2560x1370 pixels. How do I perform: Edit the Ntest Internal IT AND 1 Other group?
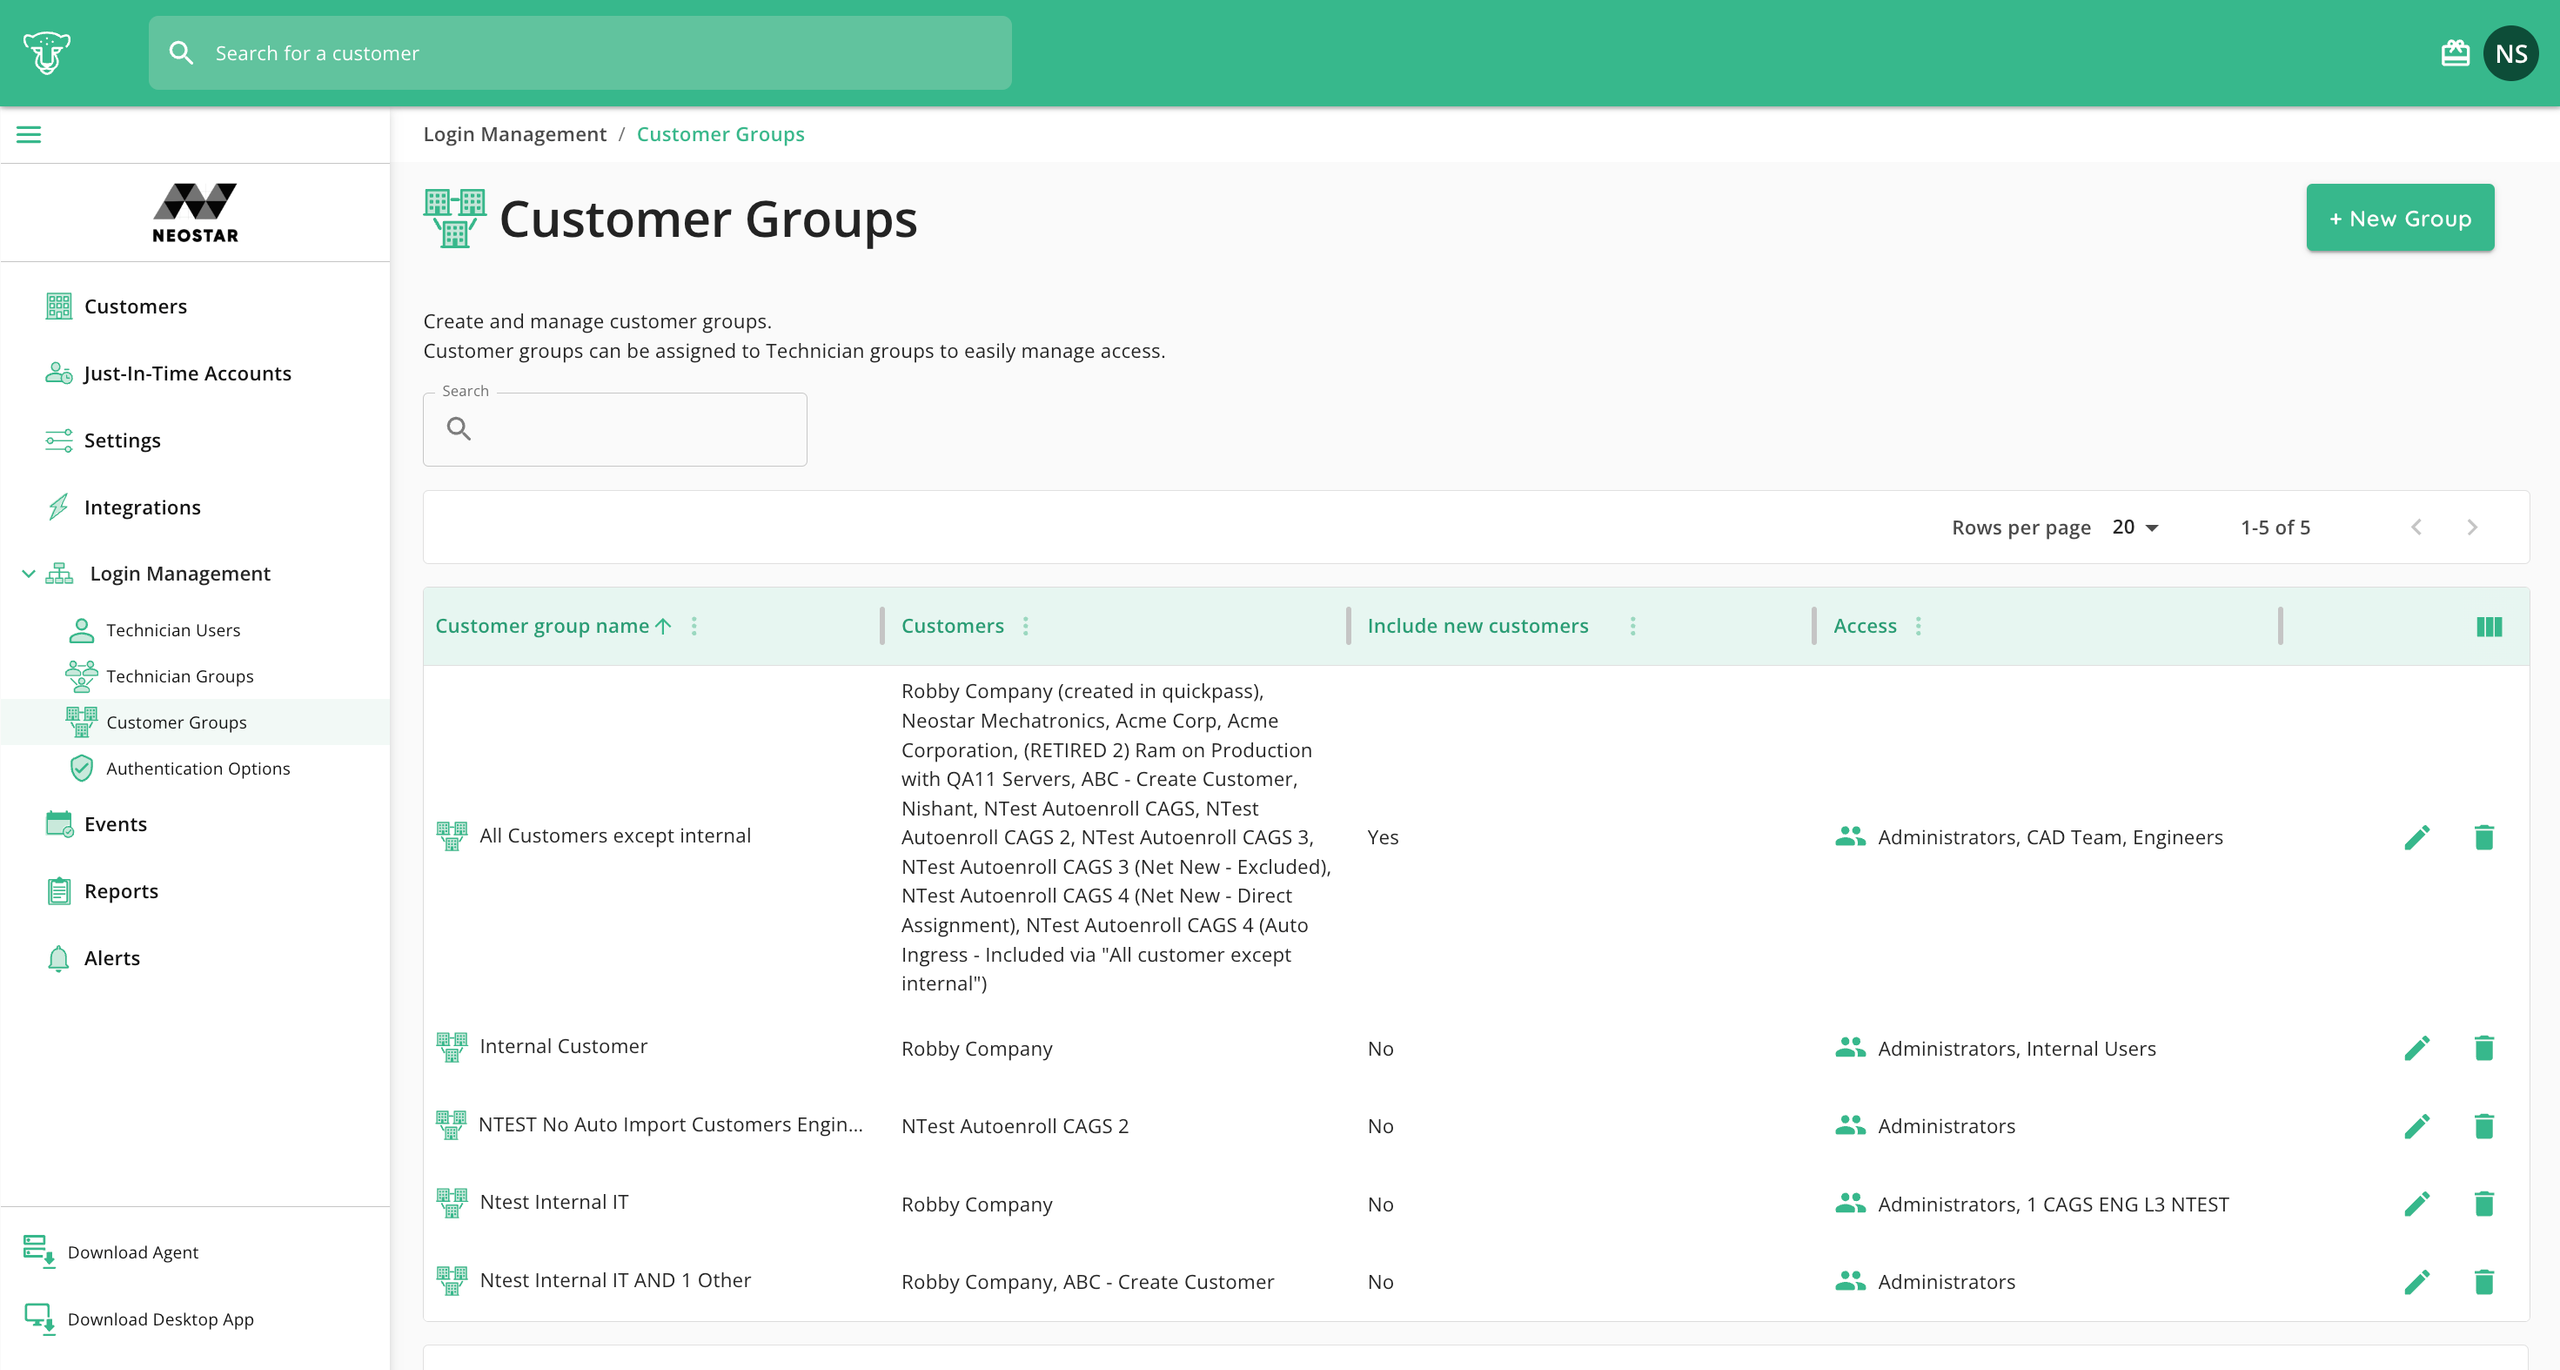(x=2417, y=1282)
